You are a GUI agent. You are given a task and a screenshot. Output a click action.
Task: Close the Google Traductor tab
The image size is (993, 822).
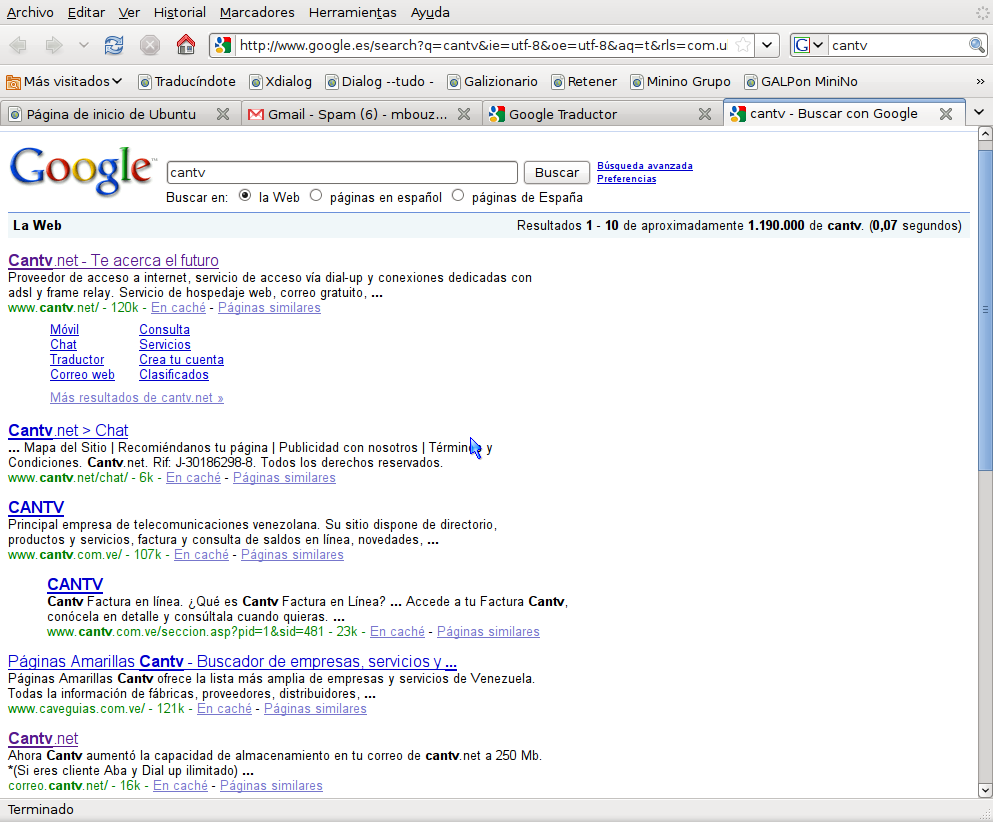[705, 114]
